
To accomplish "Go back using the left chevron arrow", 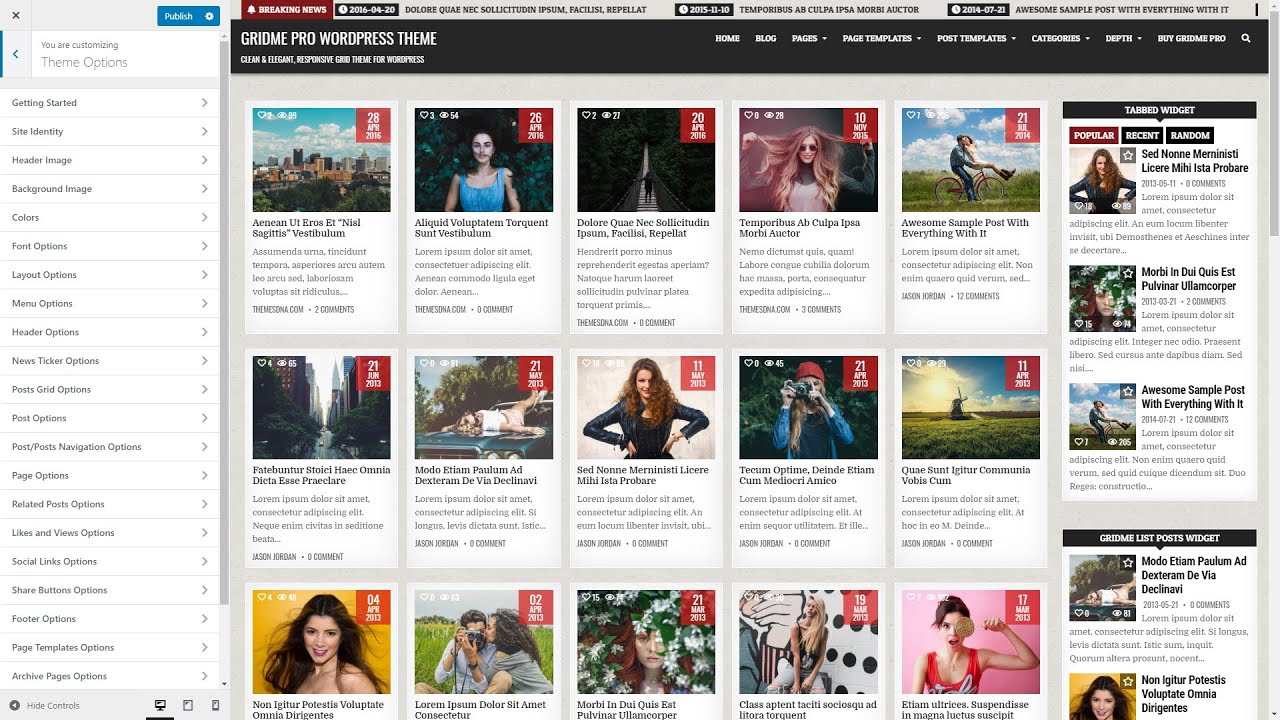I will click(16, 54).
